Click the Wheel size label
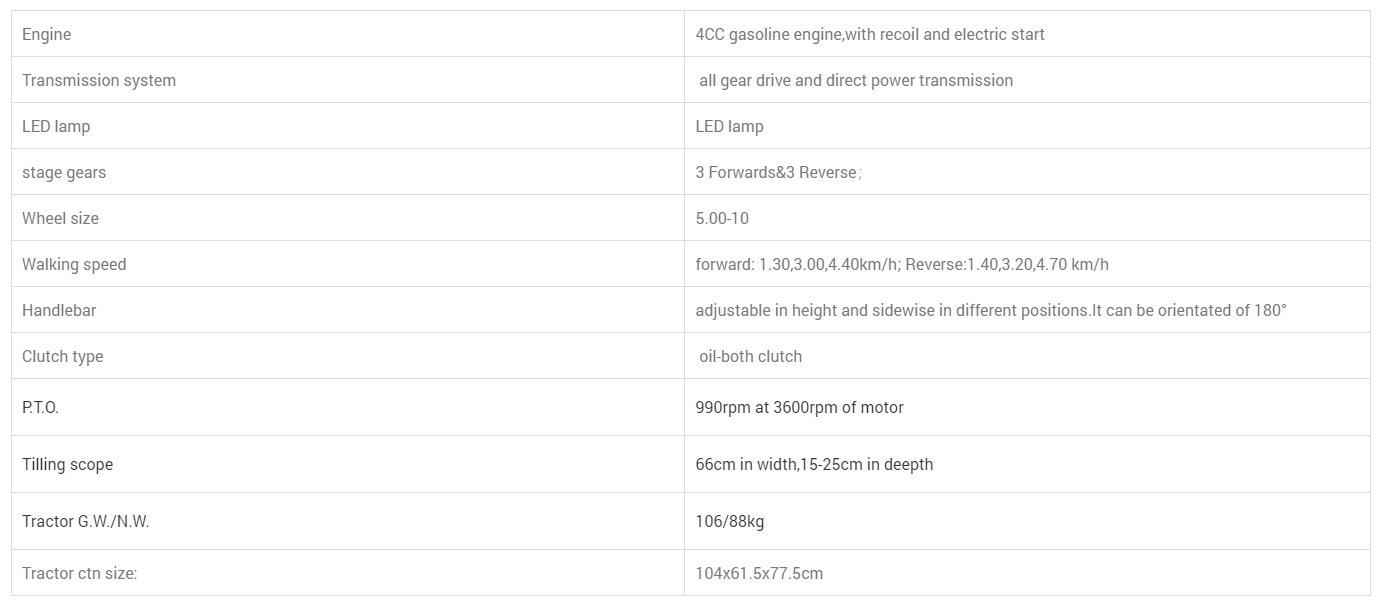The height and width of the screenshot is (602, 1382). 61,218
